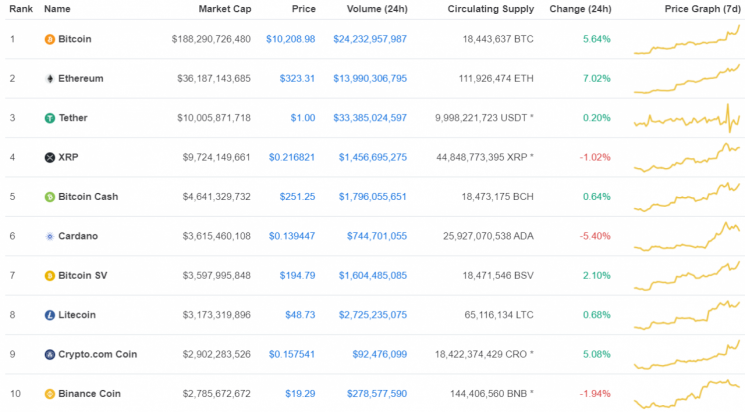The width and height of the screenshot is (745, 412).
Task: Click the Bitcoin Cash logo icon
Action: click(49, 197)
